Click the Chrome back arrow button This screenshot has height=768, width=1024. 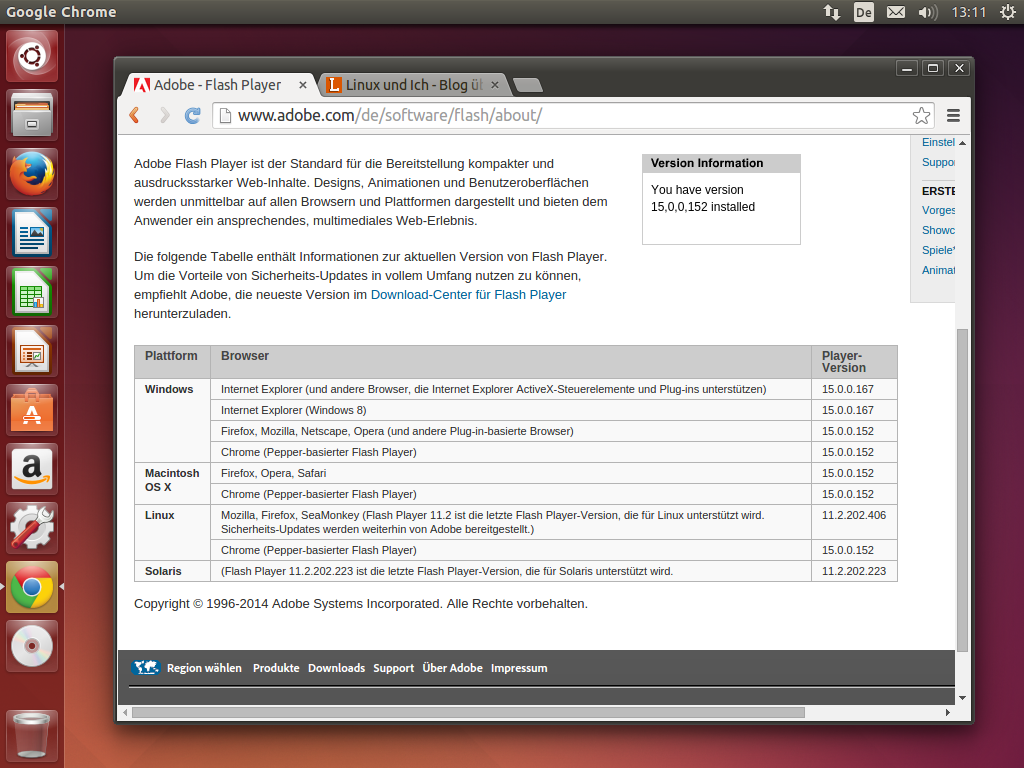pos(135,115)
